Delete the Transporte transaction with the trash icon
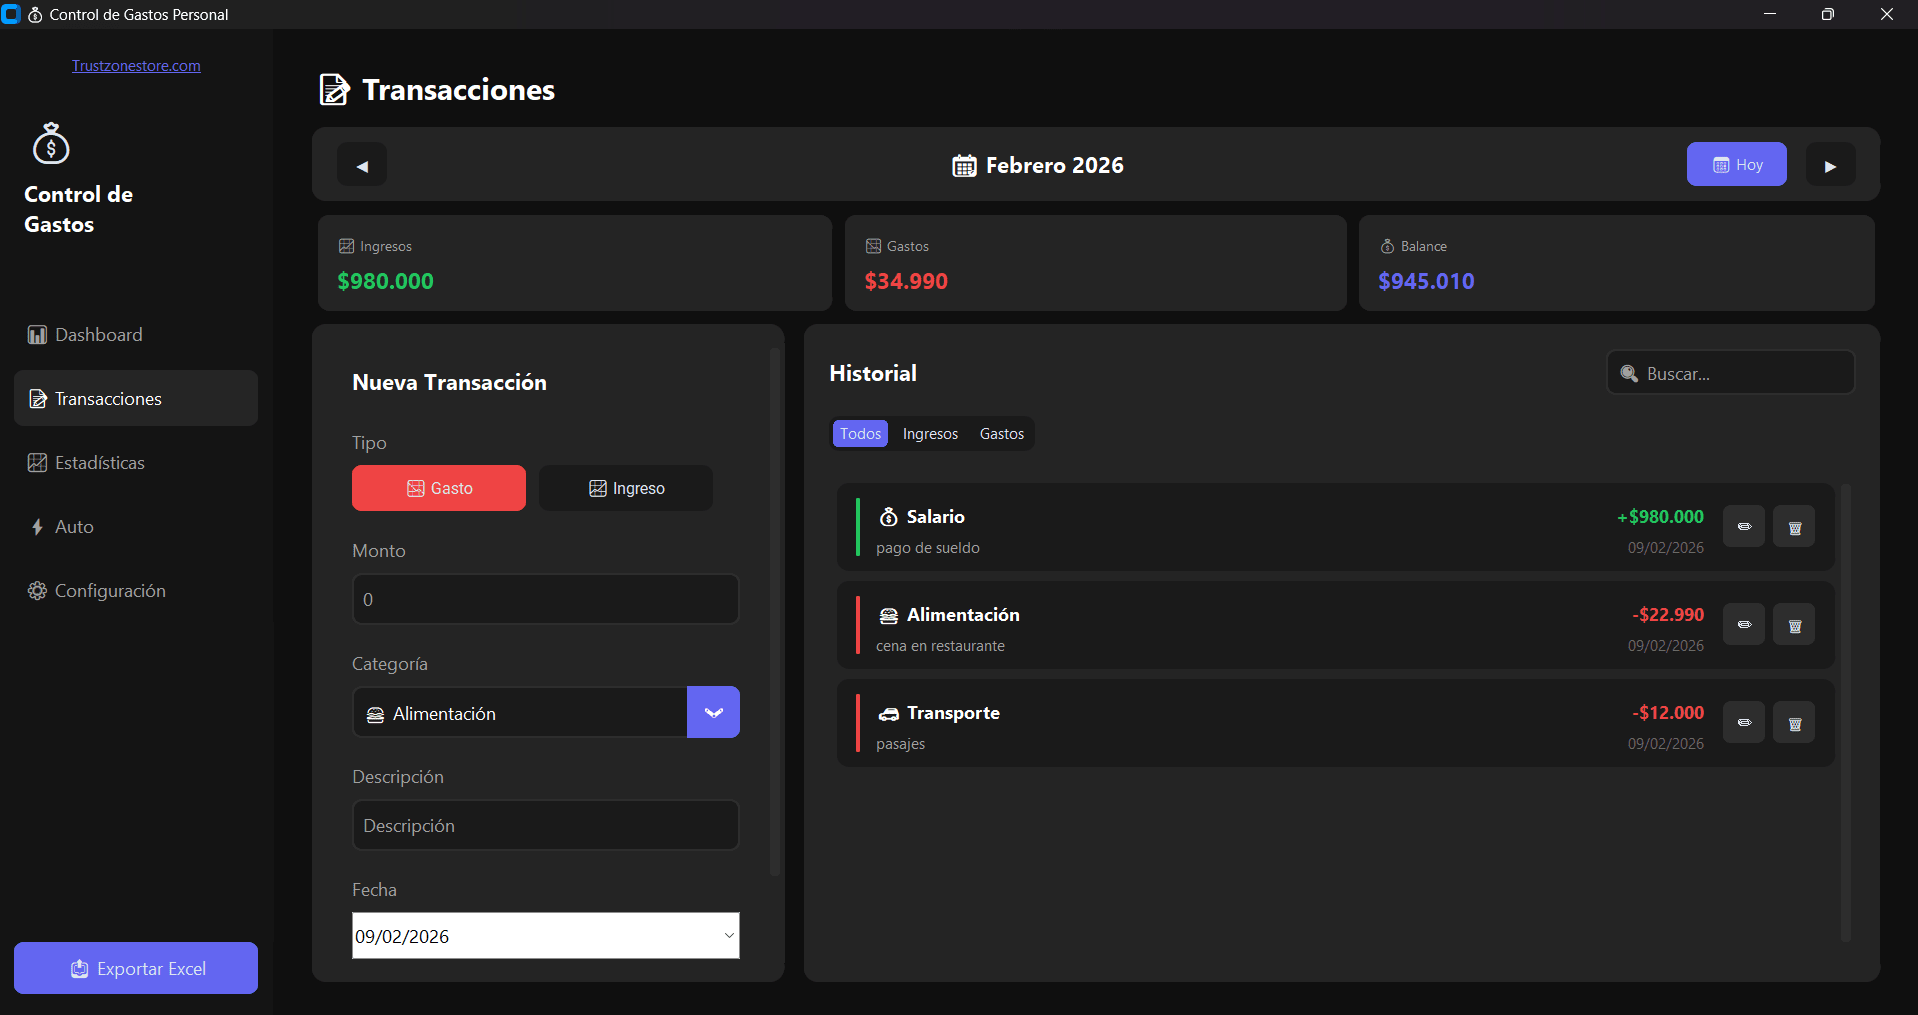Viewport: 1918px width, 1015px height. point(1793,721)
